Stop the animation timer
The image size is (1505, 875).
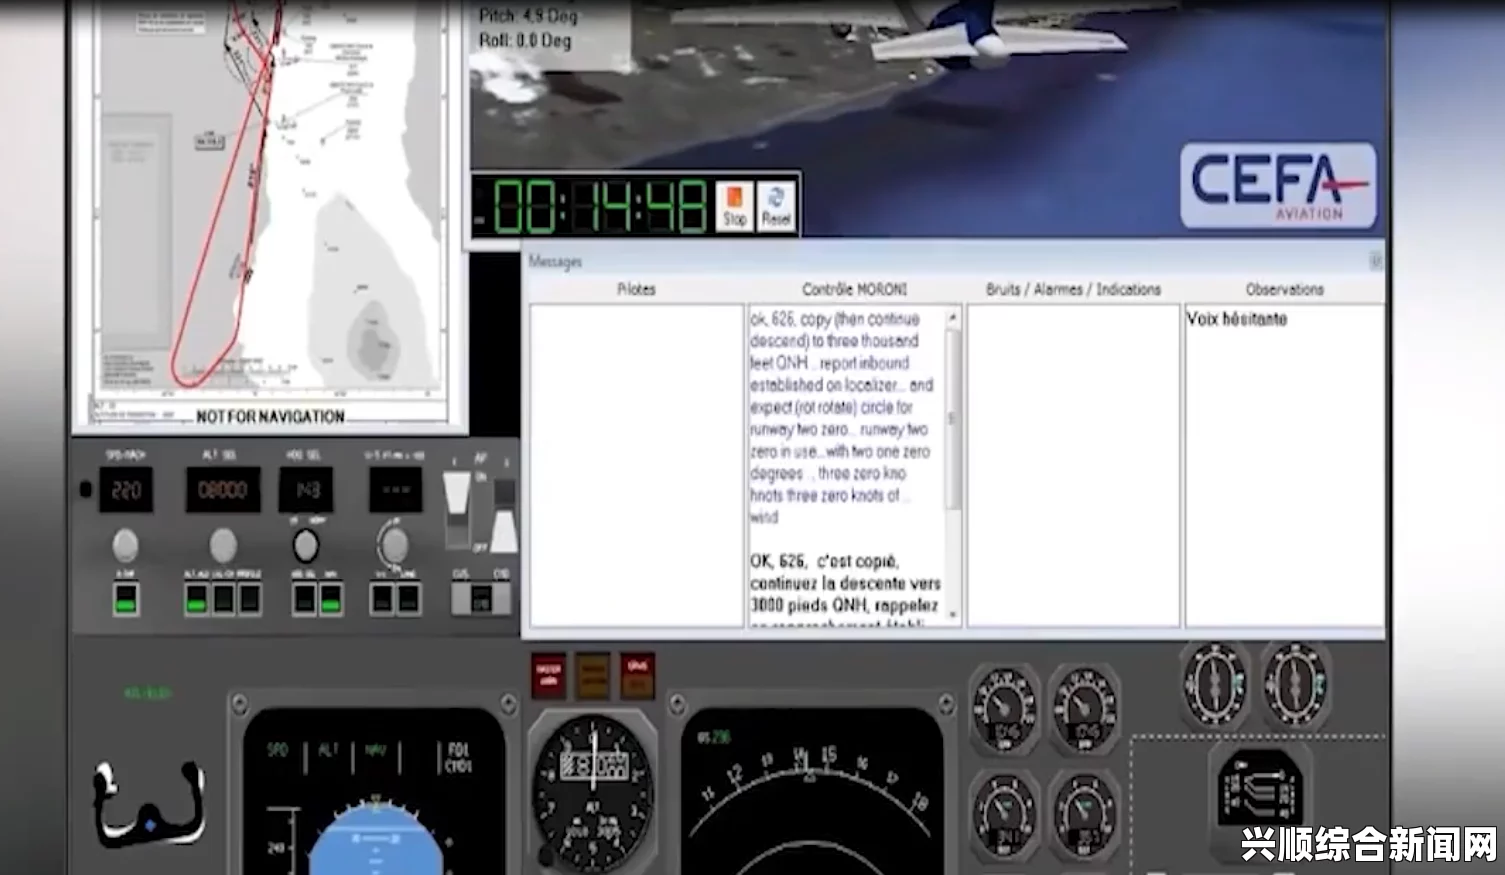point(735,206)
